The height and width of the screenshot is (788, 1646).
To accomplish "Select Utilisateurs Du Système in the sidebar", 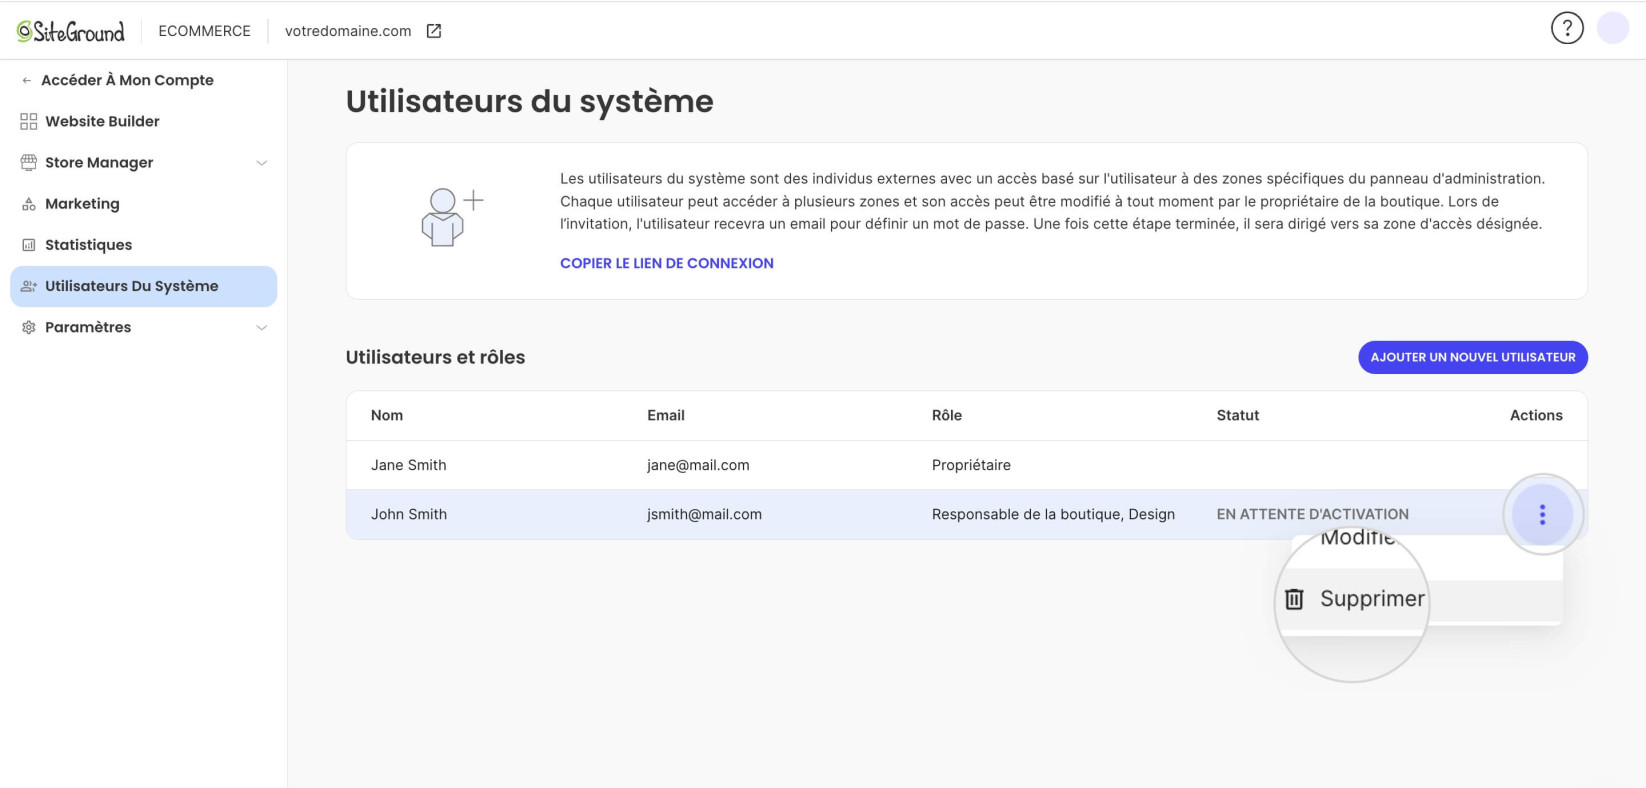I will tap(144, 286).
